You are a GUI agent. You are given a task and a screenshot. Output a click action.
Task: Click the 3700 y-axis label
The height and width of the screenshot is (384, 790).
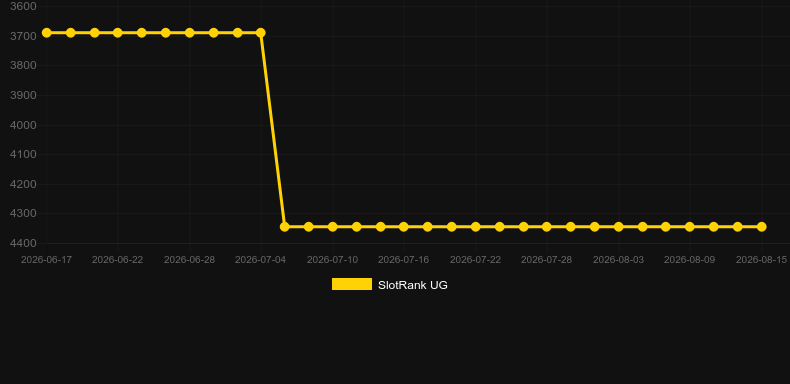[x=23, y=36]
